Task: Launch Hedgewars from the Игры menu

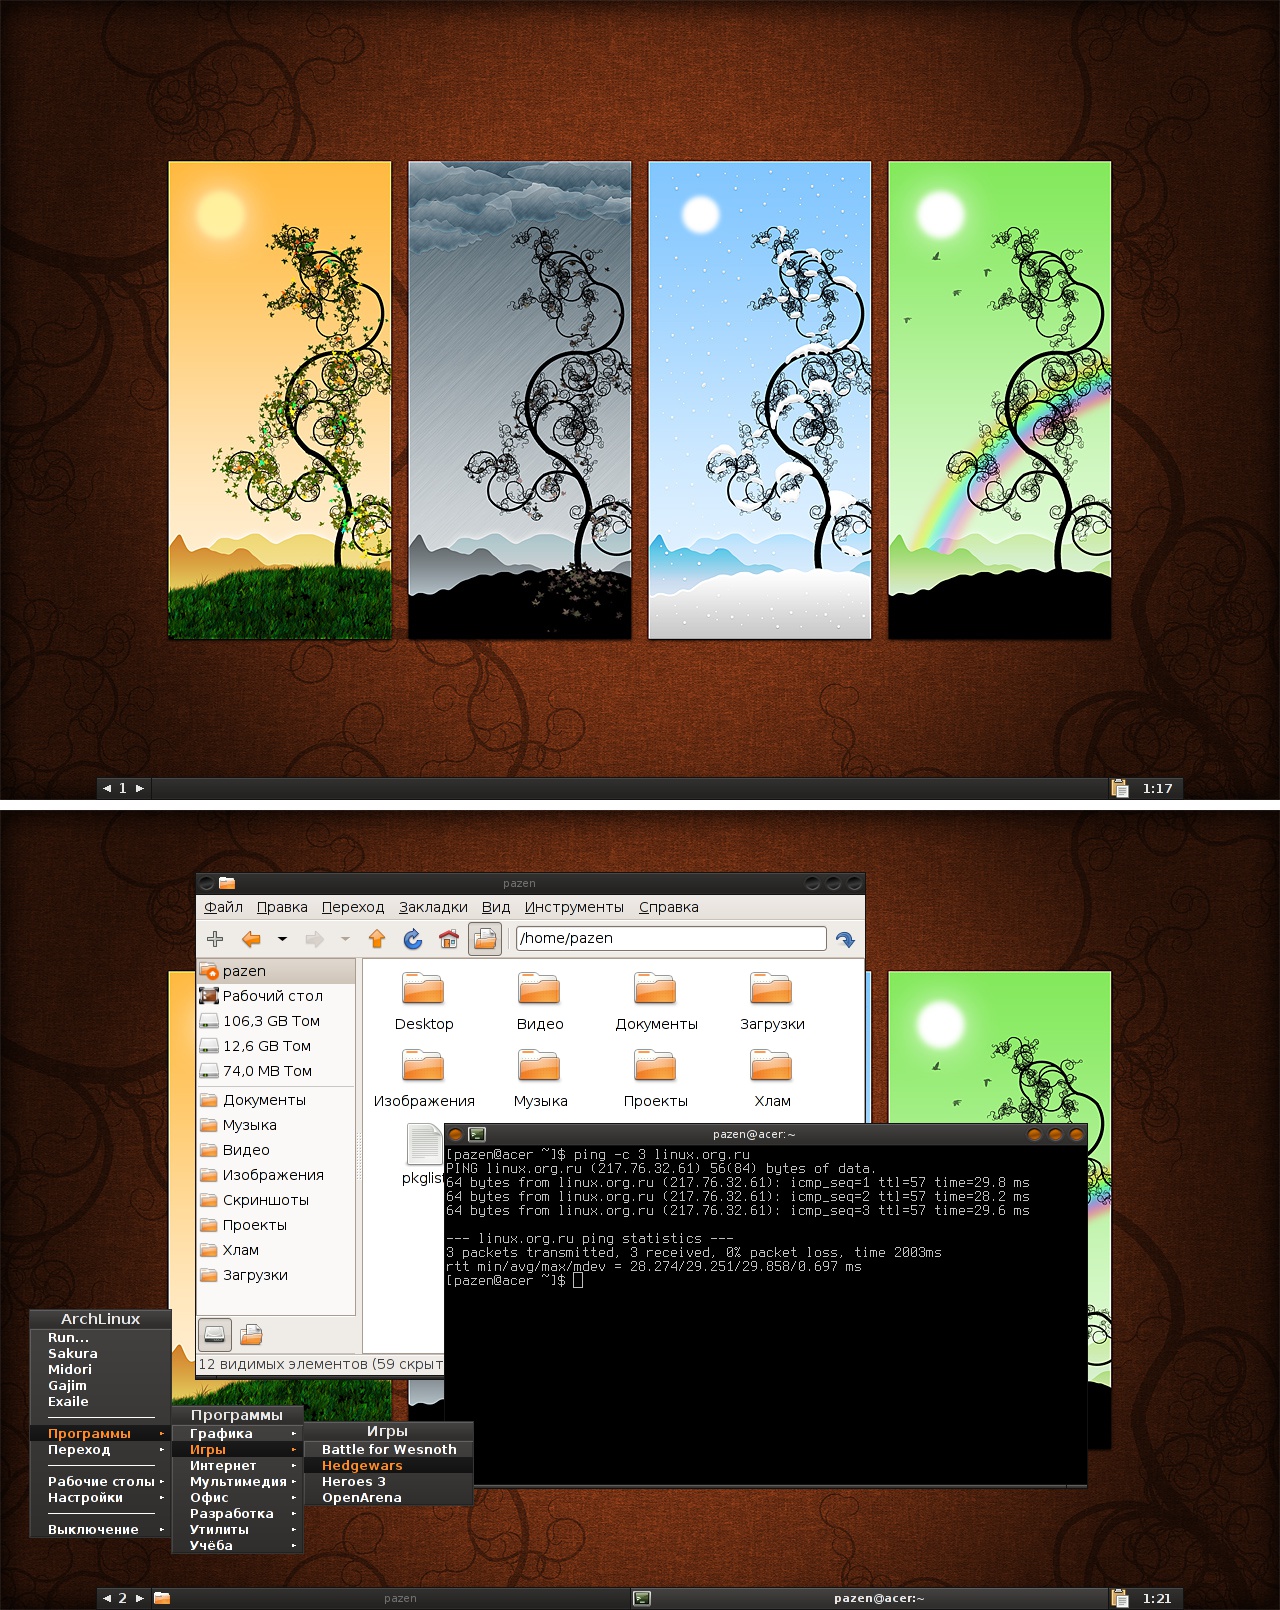Action: click(x=362, y=1465)
